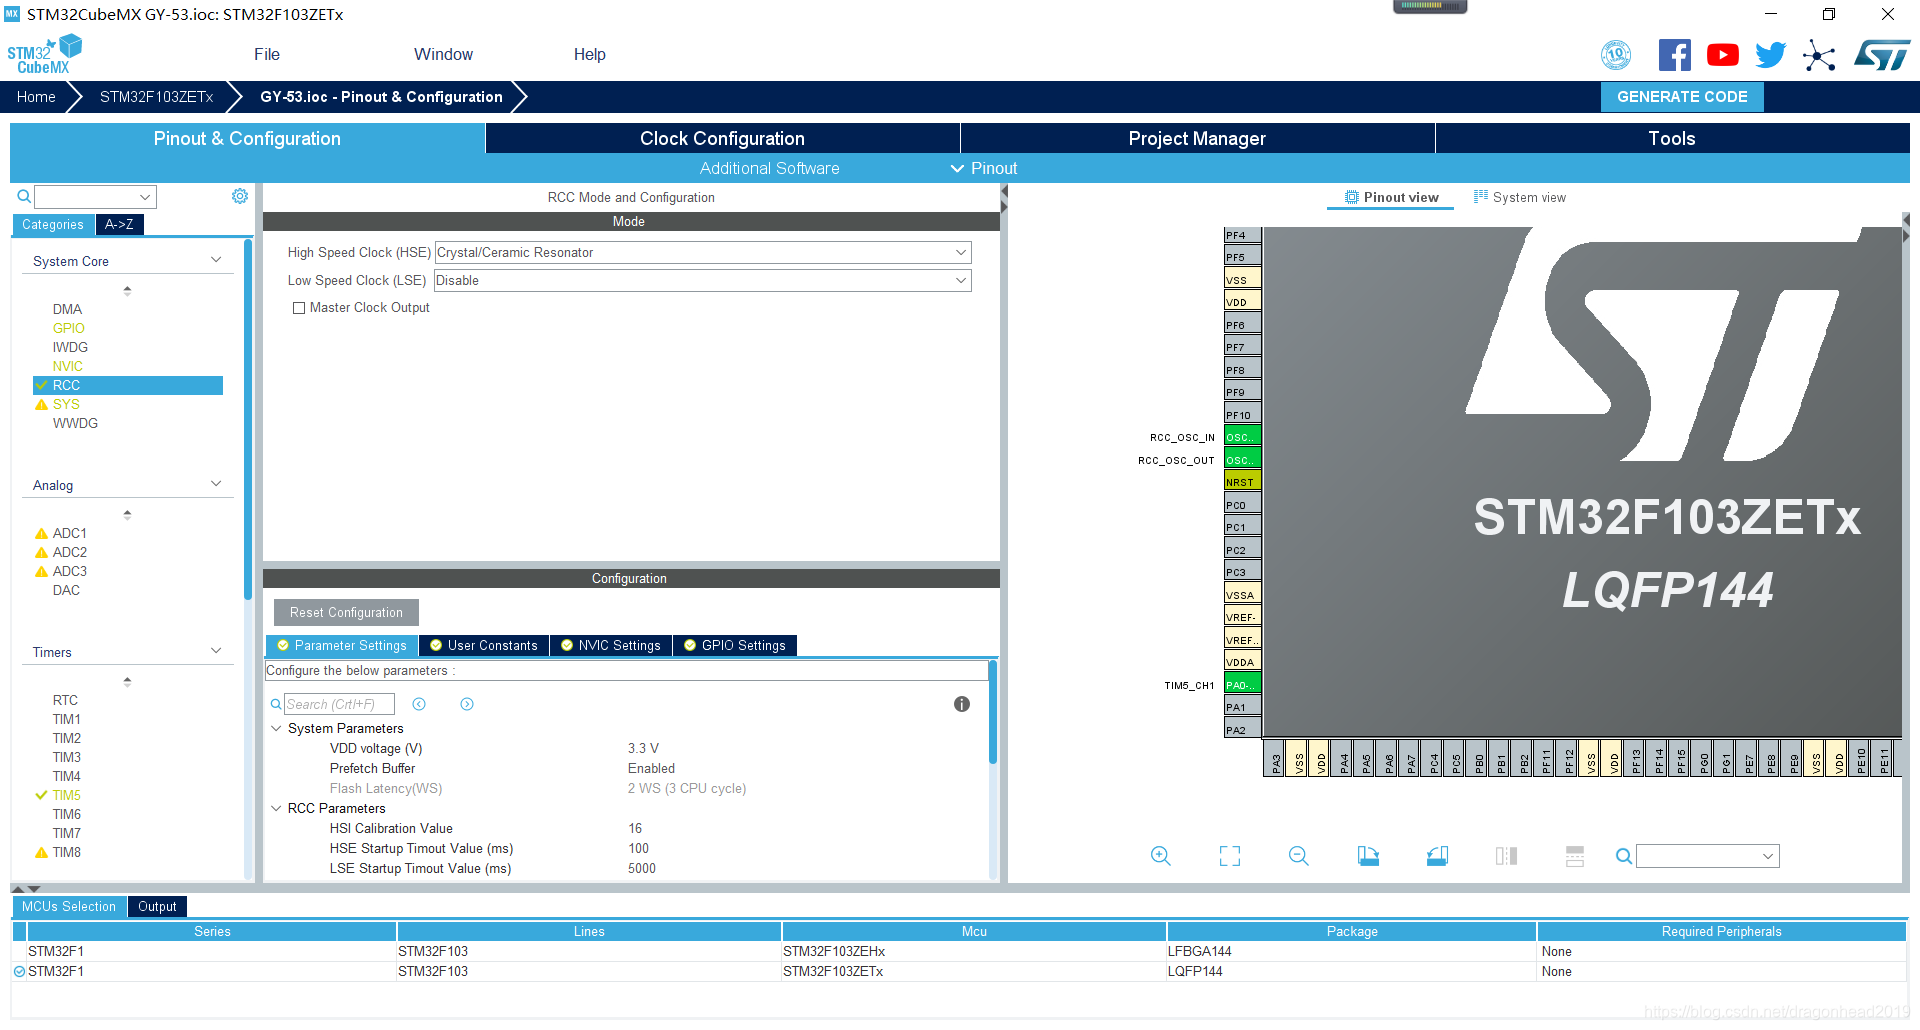Rotate the chip view counter-clockwise
The image size is (1920, 1030).
pos(1437,856)
